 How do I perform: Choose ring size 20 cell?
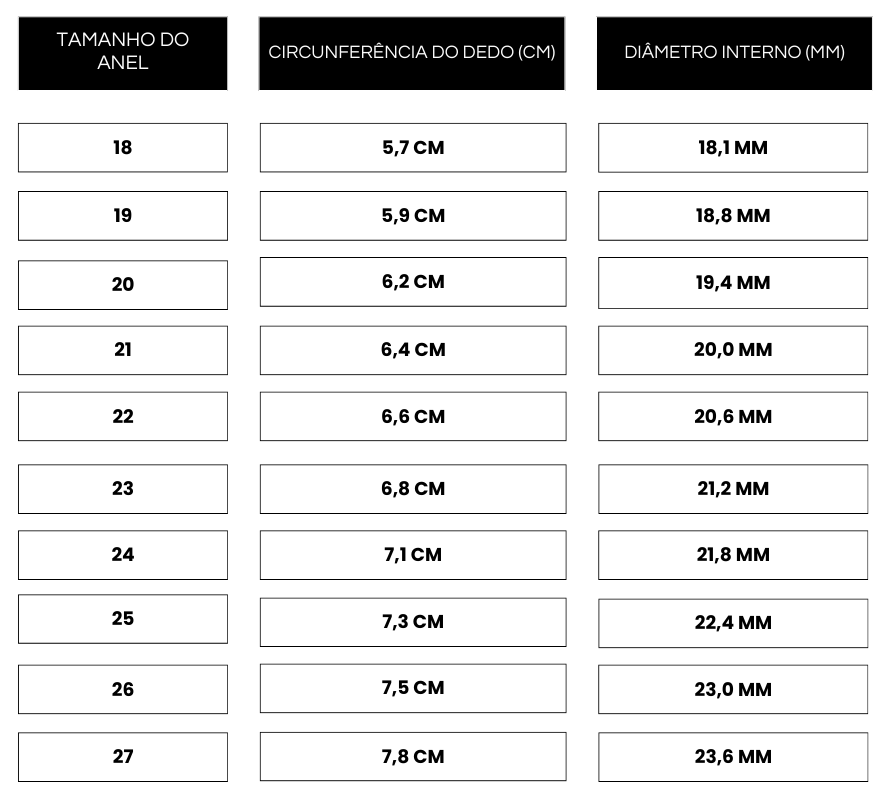click(x=123, y=285)
